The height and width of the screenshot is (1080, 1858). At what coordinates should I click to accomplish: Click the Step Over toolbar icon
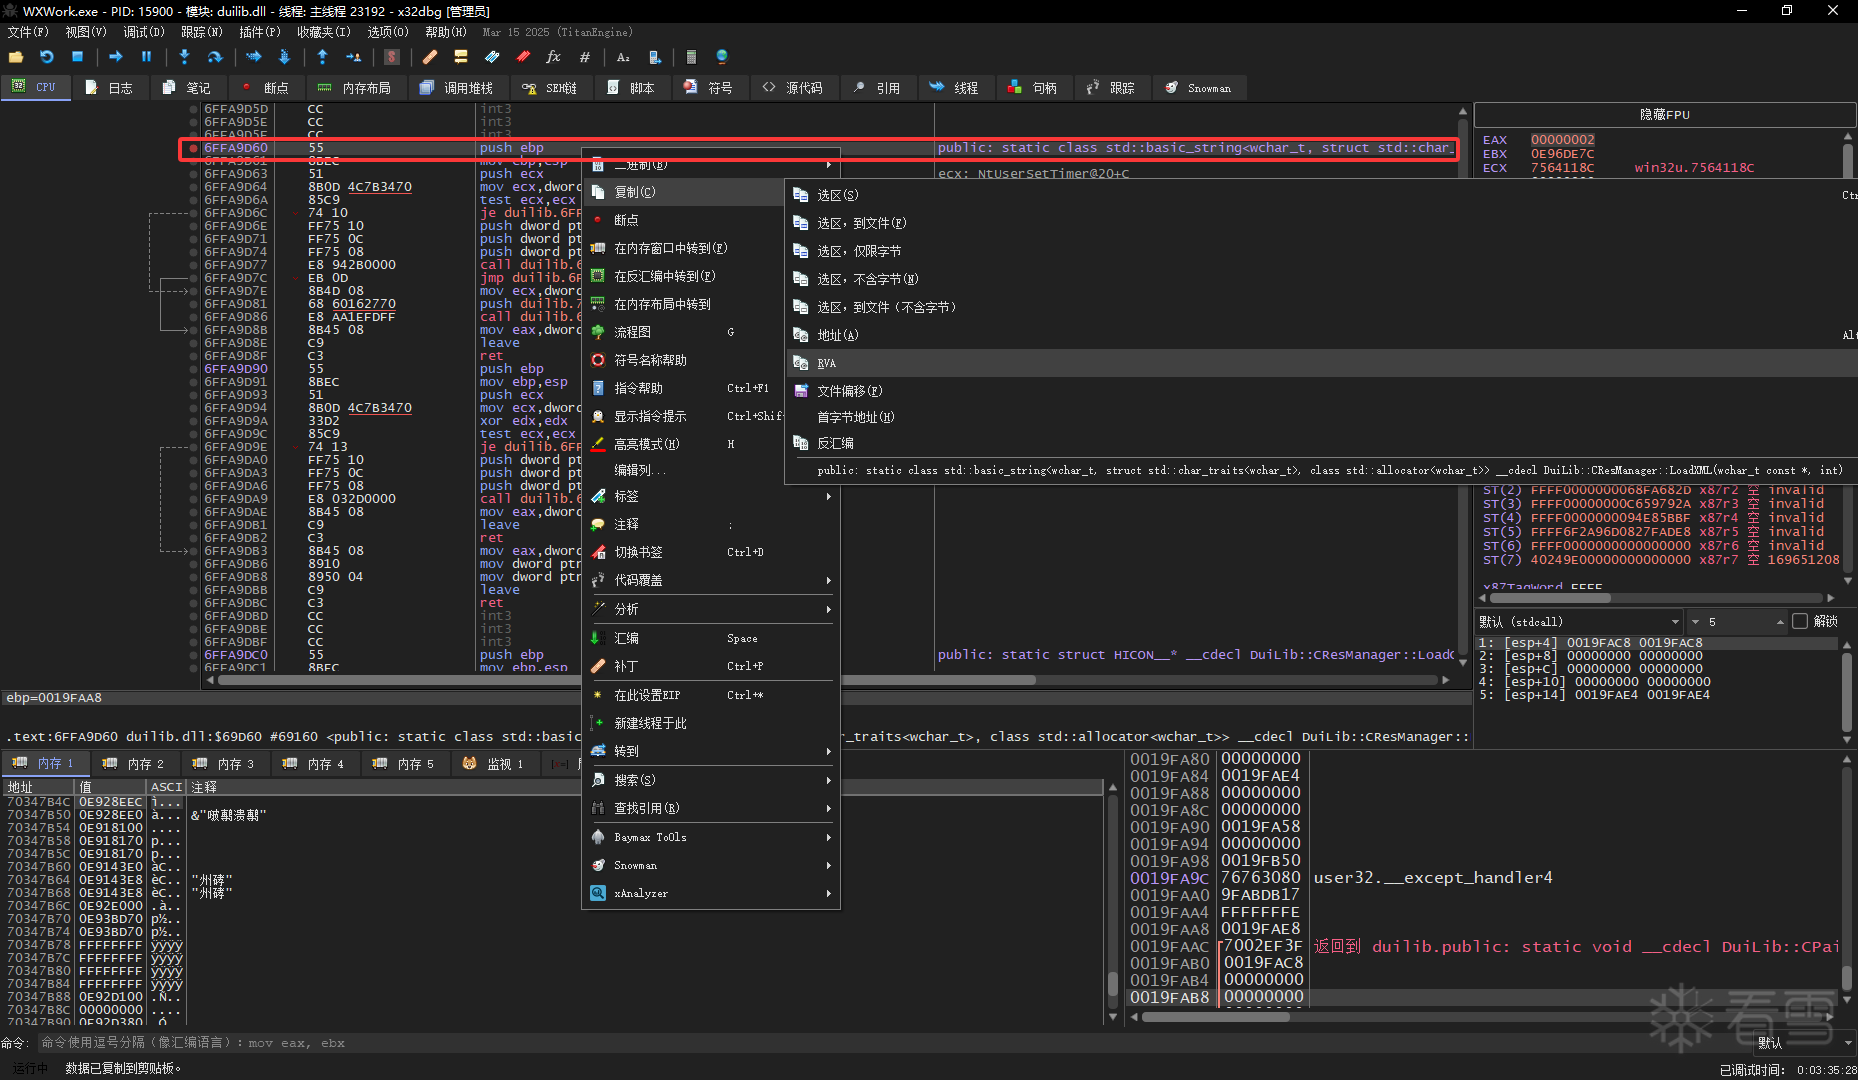click(x=214, y=57)
